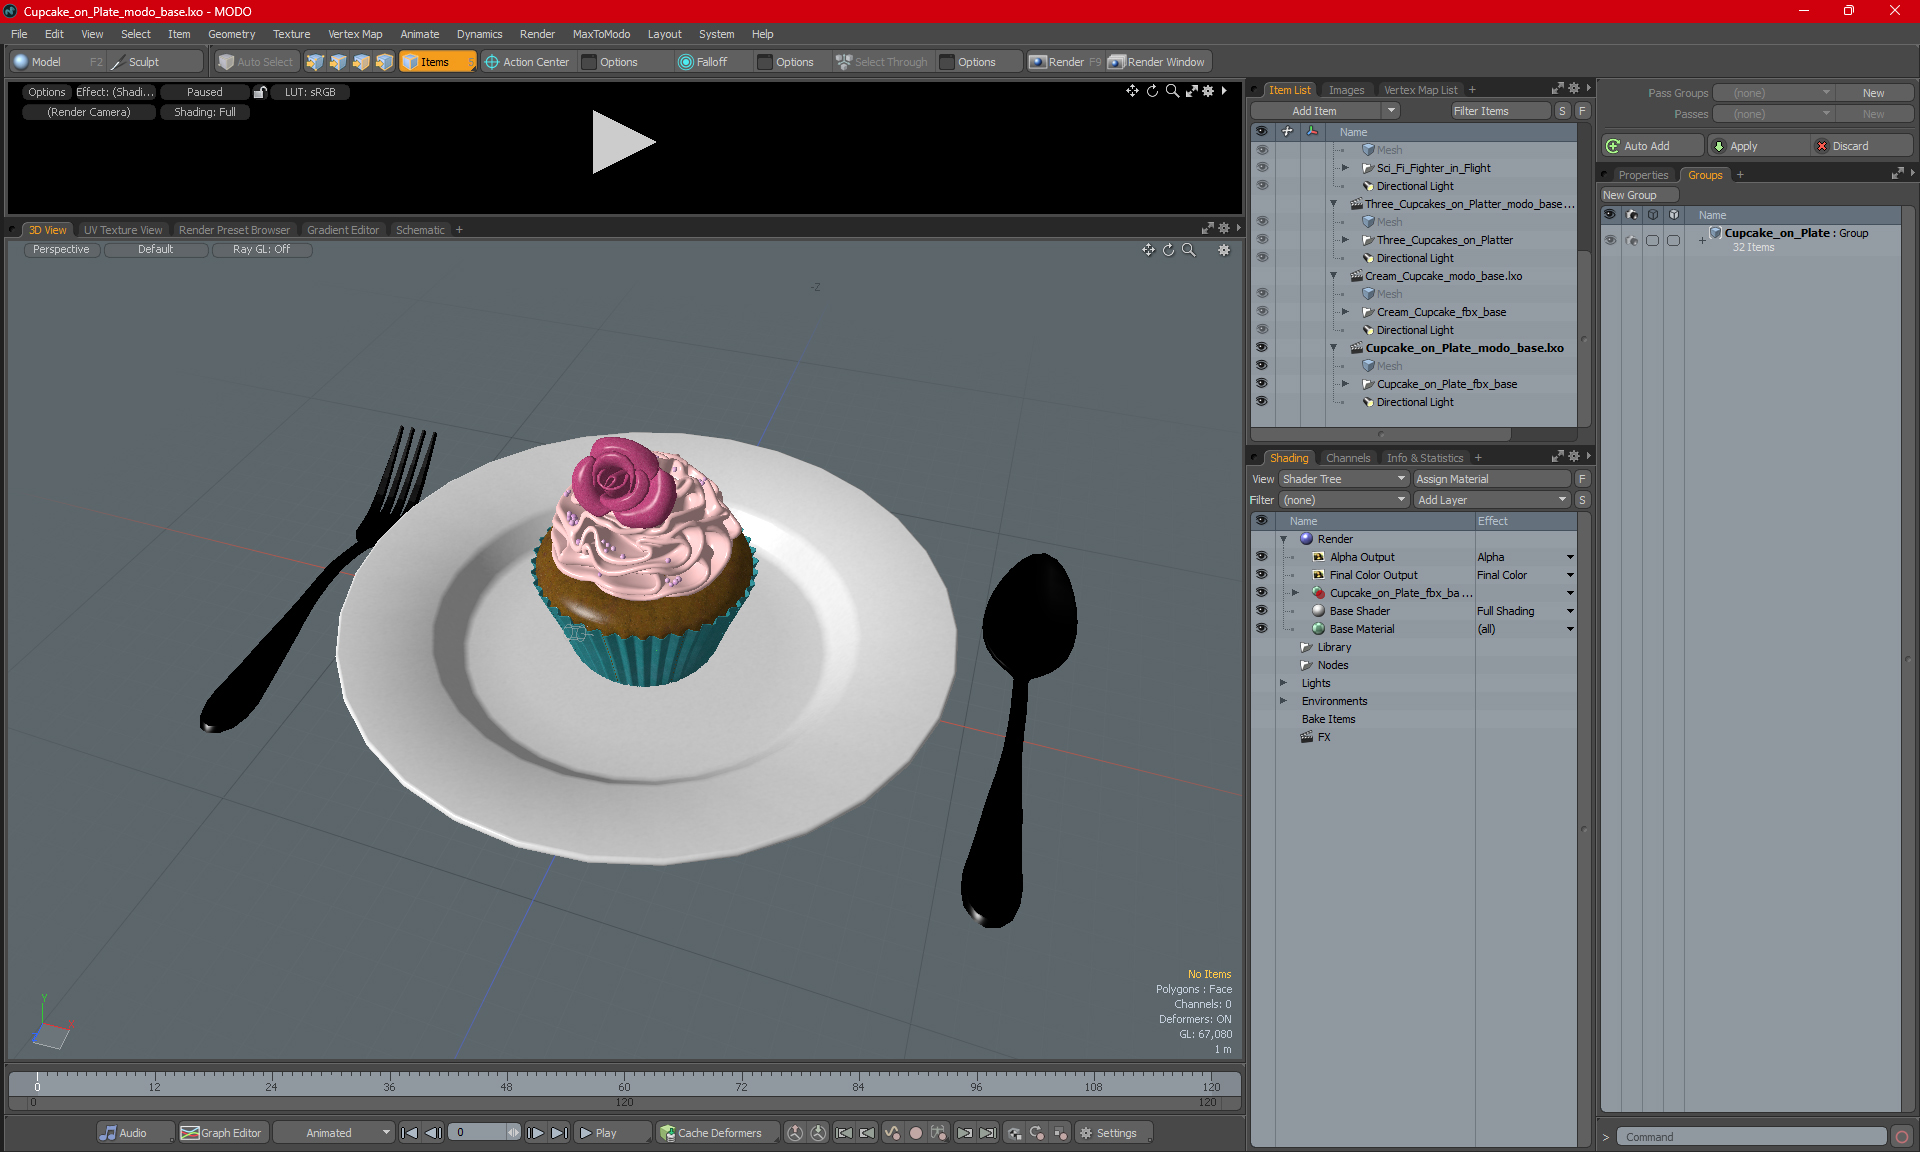Click the 3D view pan arrows icon
Screen dimensions: 1920x1152
pos(1148,250)
